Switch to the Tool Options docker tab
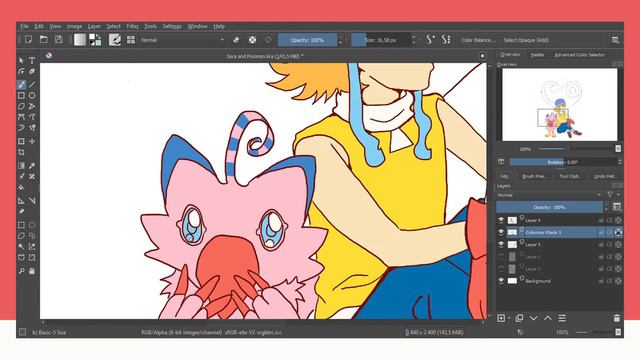Viewport: 640px width, 360px height. (570, 176)
